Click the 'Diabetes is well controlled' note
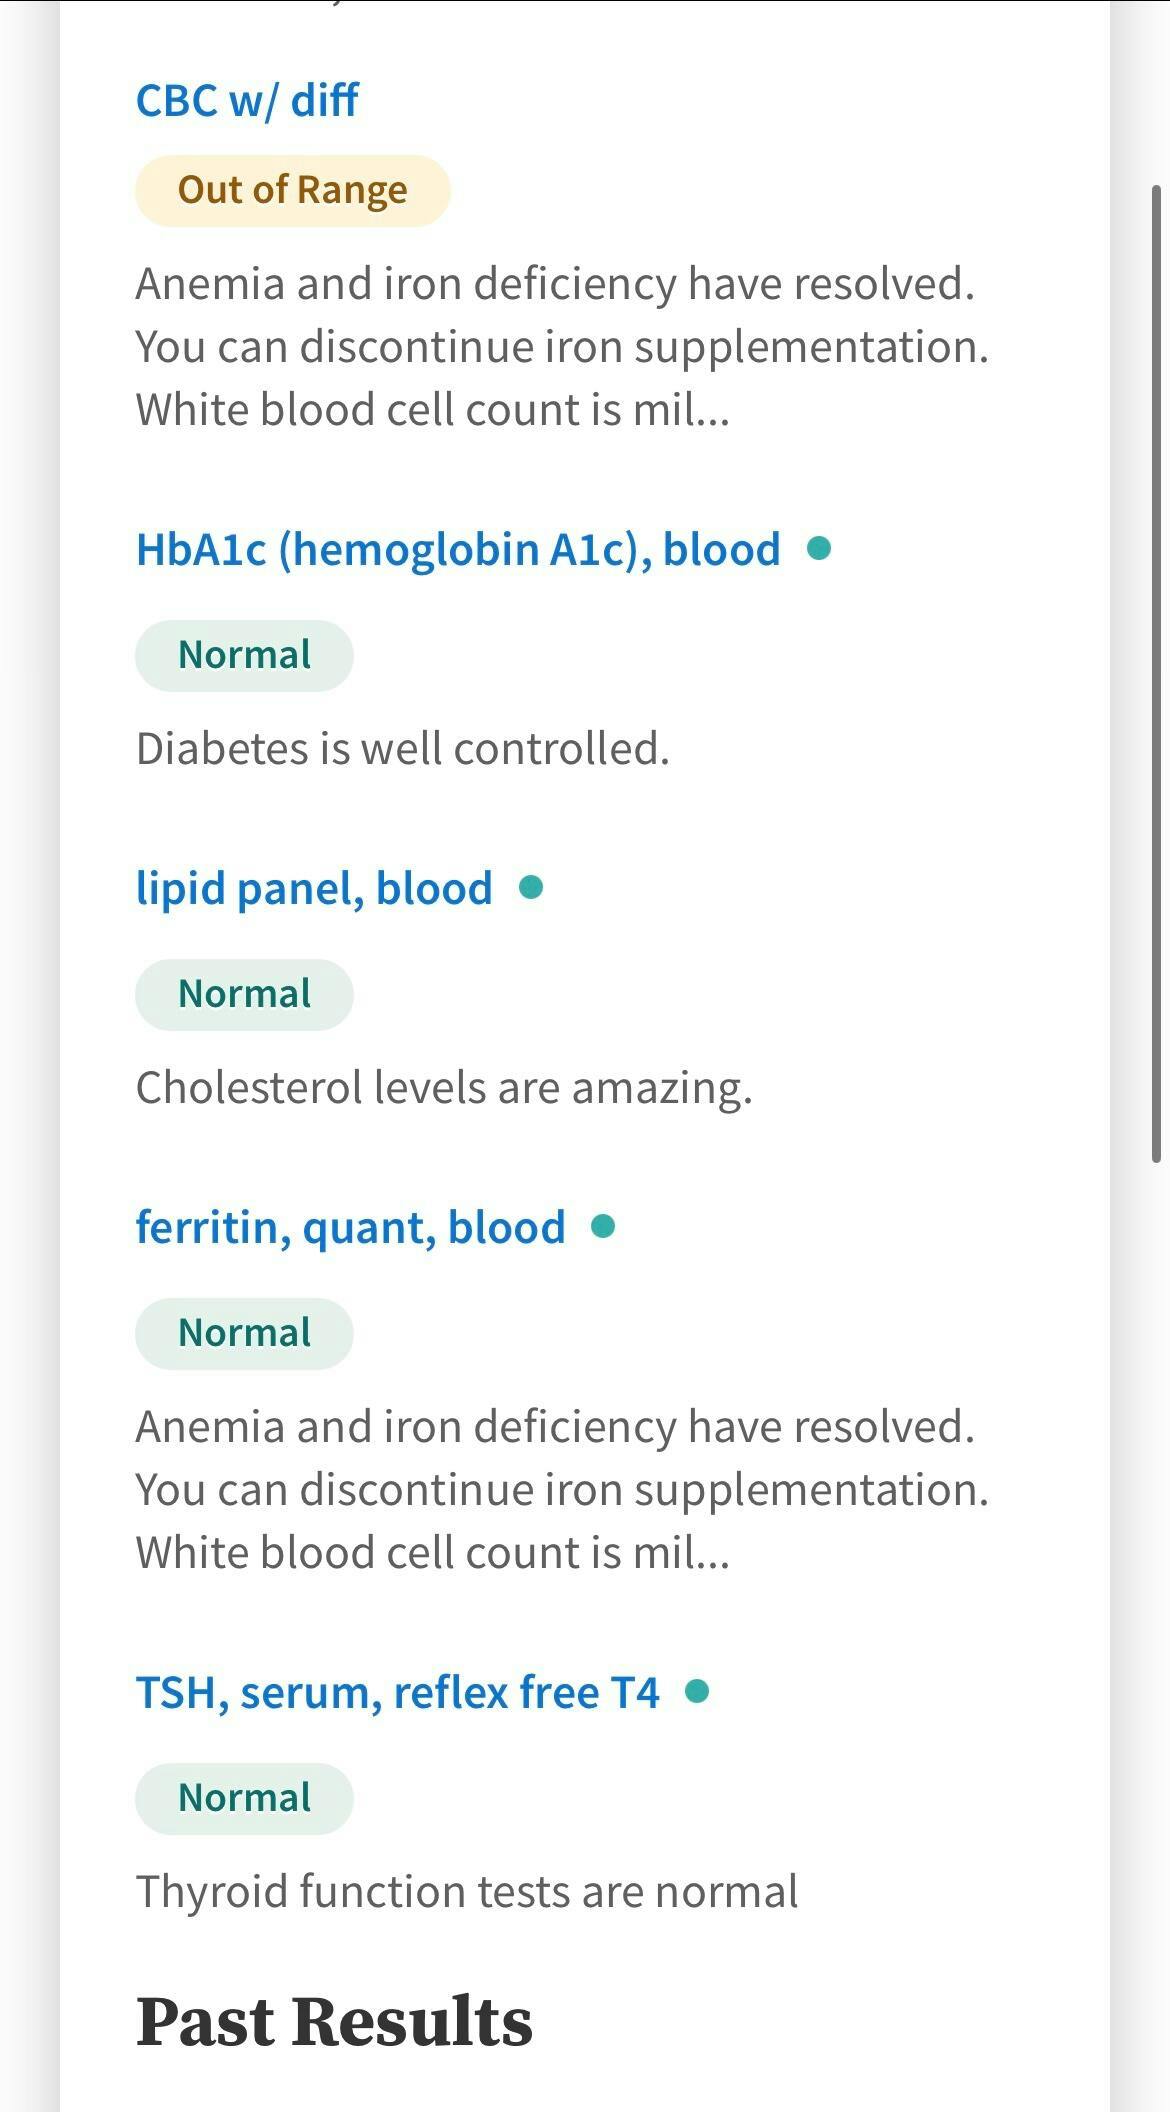Screen dimensions: 1170x2112 pos(402,749)
